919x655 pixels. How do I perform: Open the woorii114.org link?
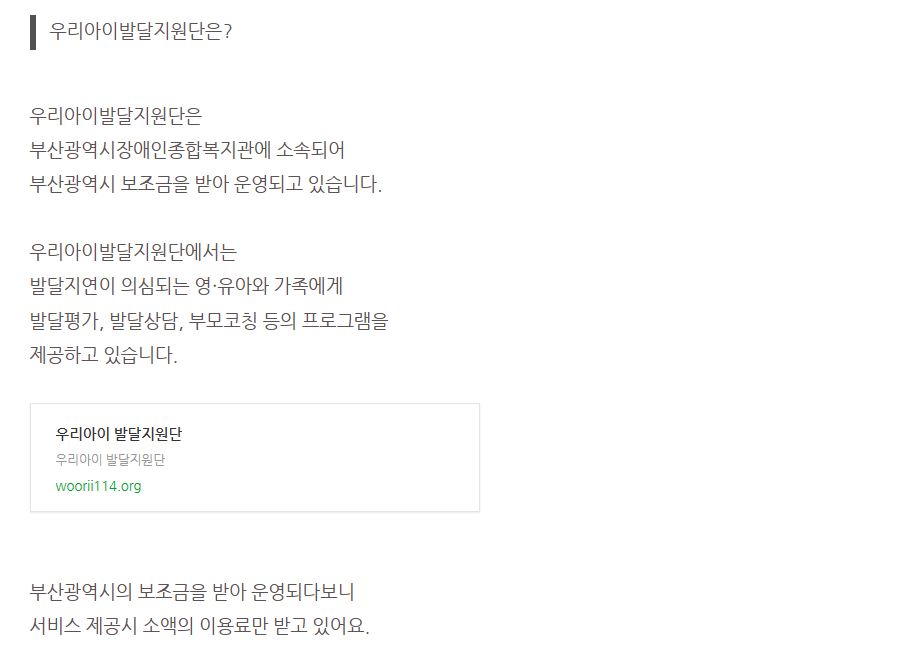[98, 486]
